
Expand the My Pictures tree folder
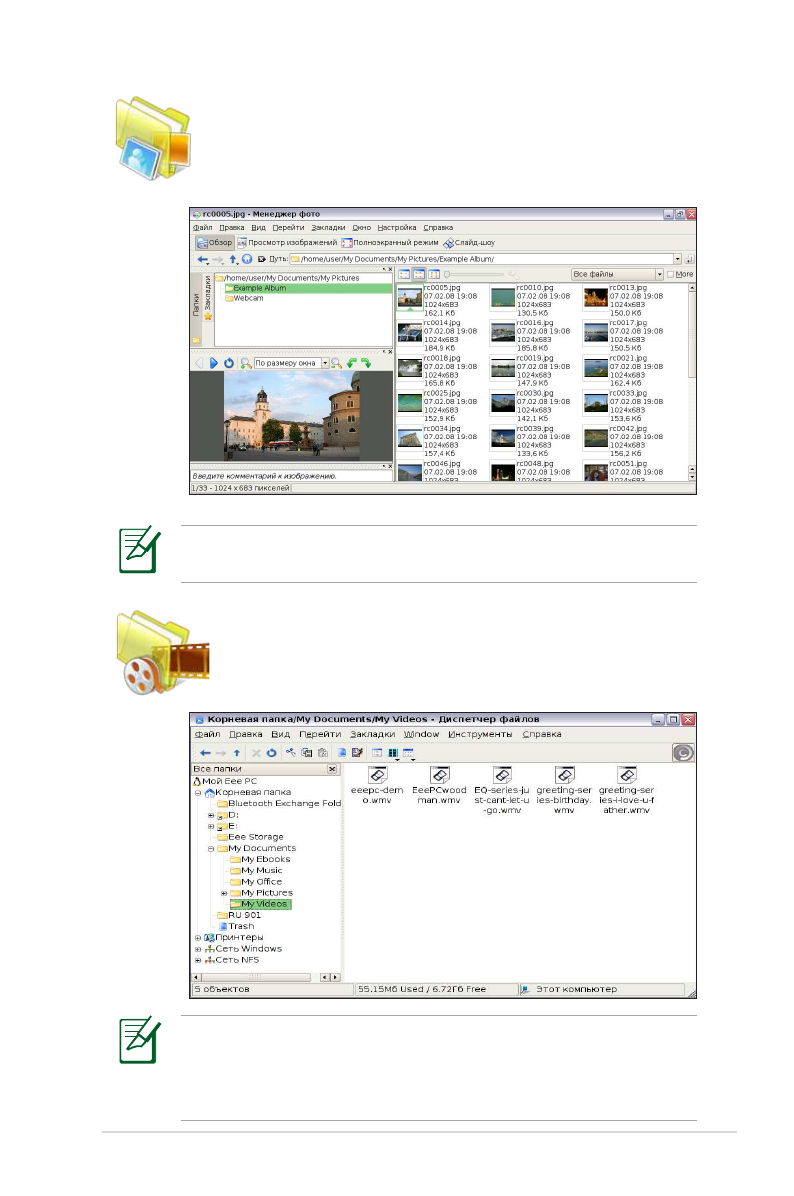coord(225,893)
